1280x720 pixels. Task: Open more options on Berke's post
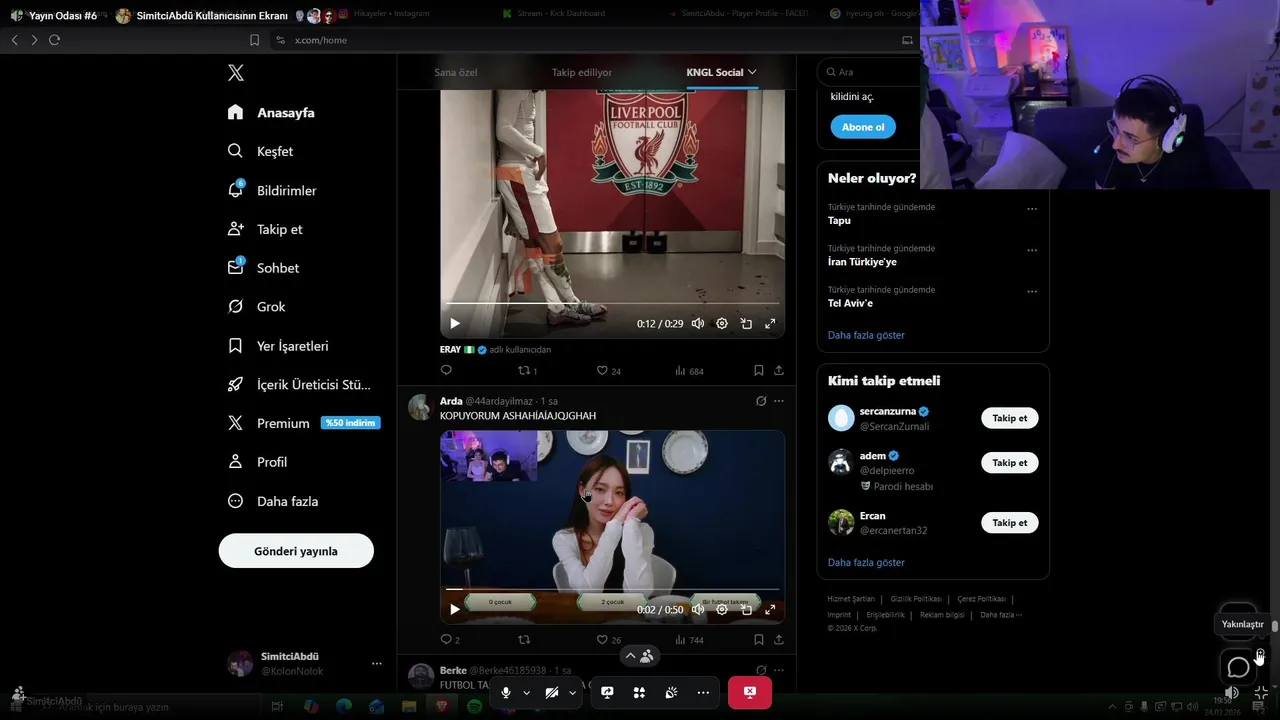pos(779,670)
